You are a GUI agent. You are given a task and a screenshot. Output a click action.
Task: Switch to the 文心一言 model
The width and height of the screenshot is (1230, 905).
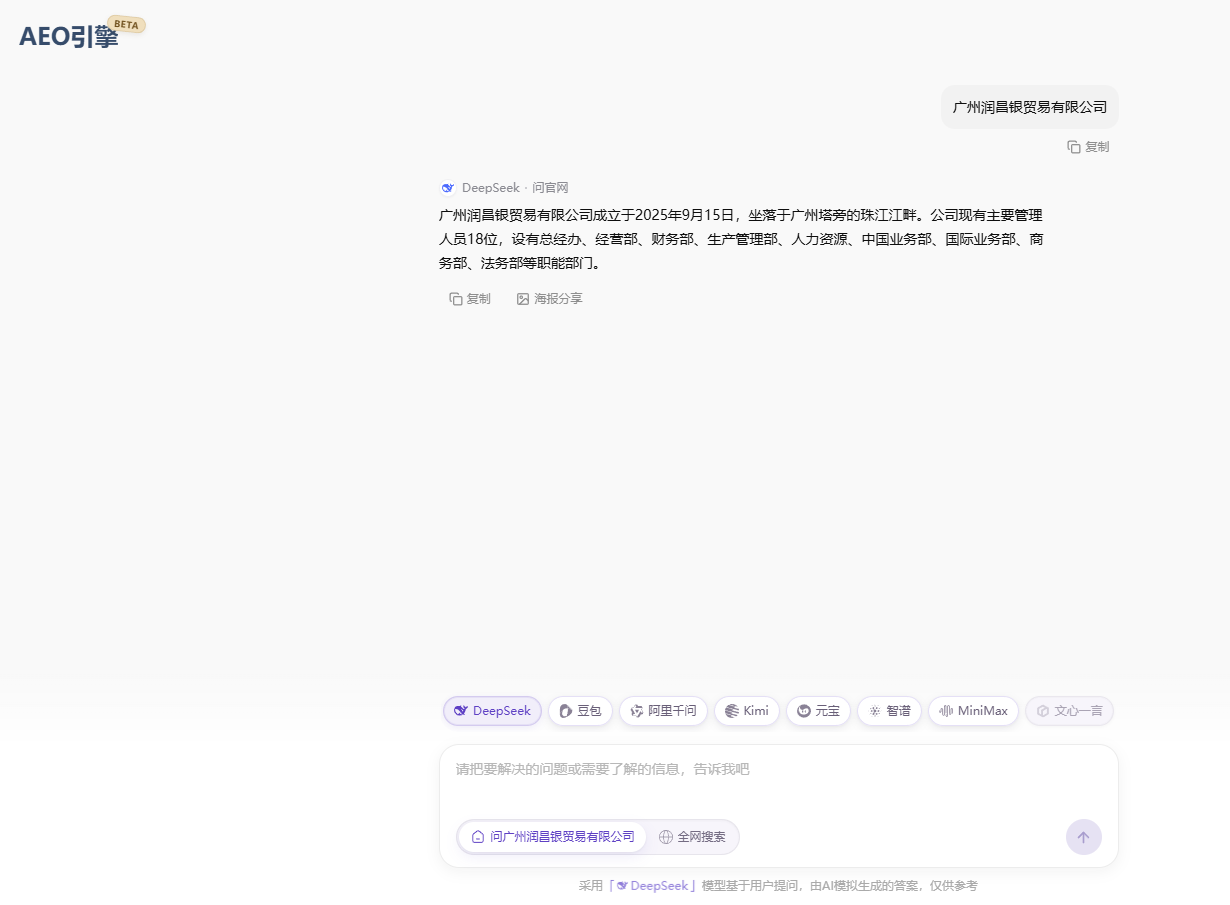click(x=1069, y=711)
